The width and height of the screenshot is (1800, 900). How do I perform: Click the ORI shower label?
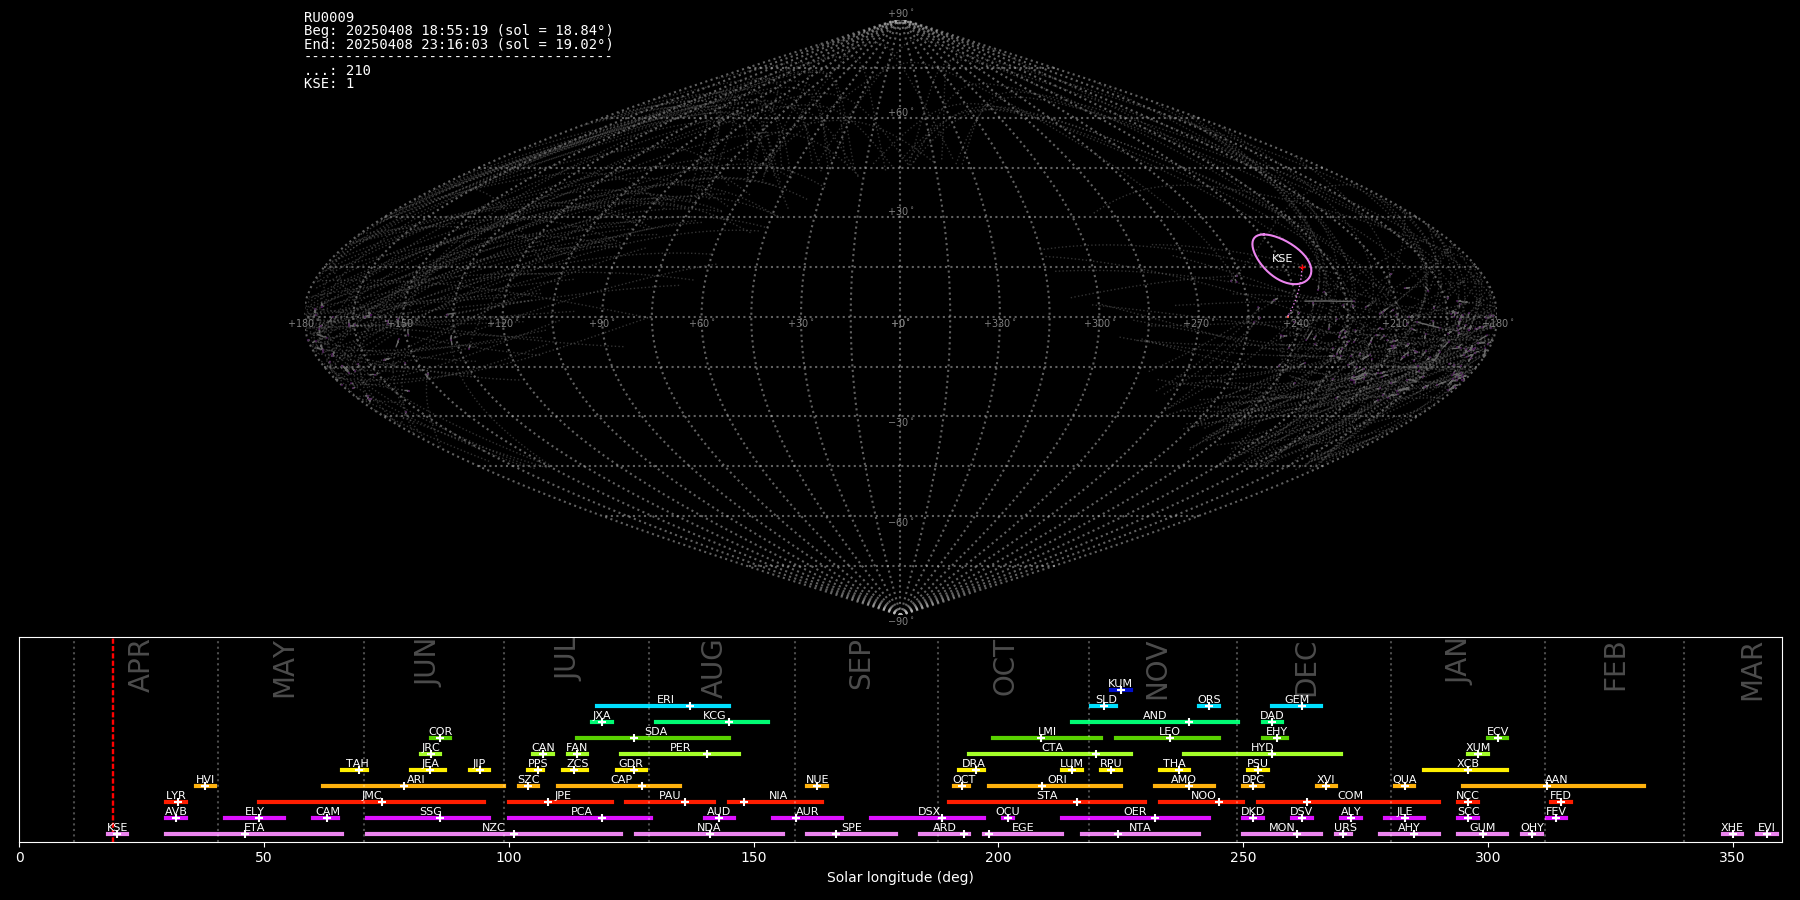coord(1057,780)
